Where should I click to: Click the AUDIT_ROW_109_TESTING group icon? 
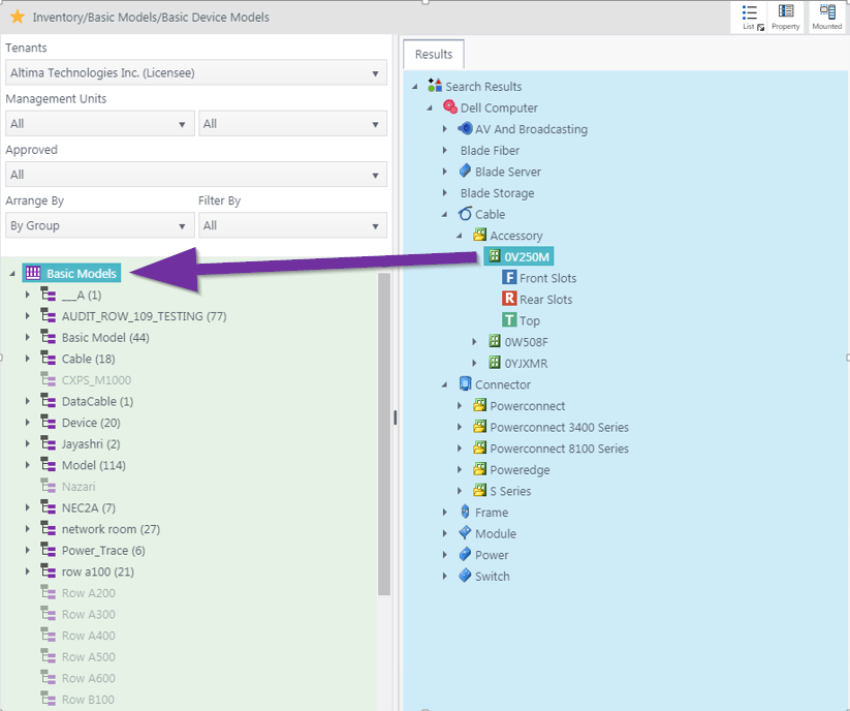(x=48, y=315)
